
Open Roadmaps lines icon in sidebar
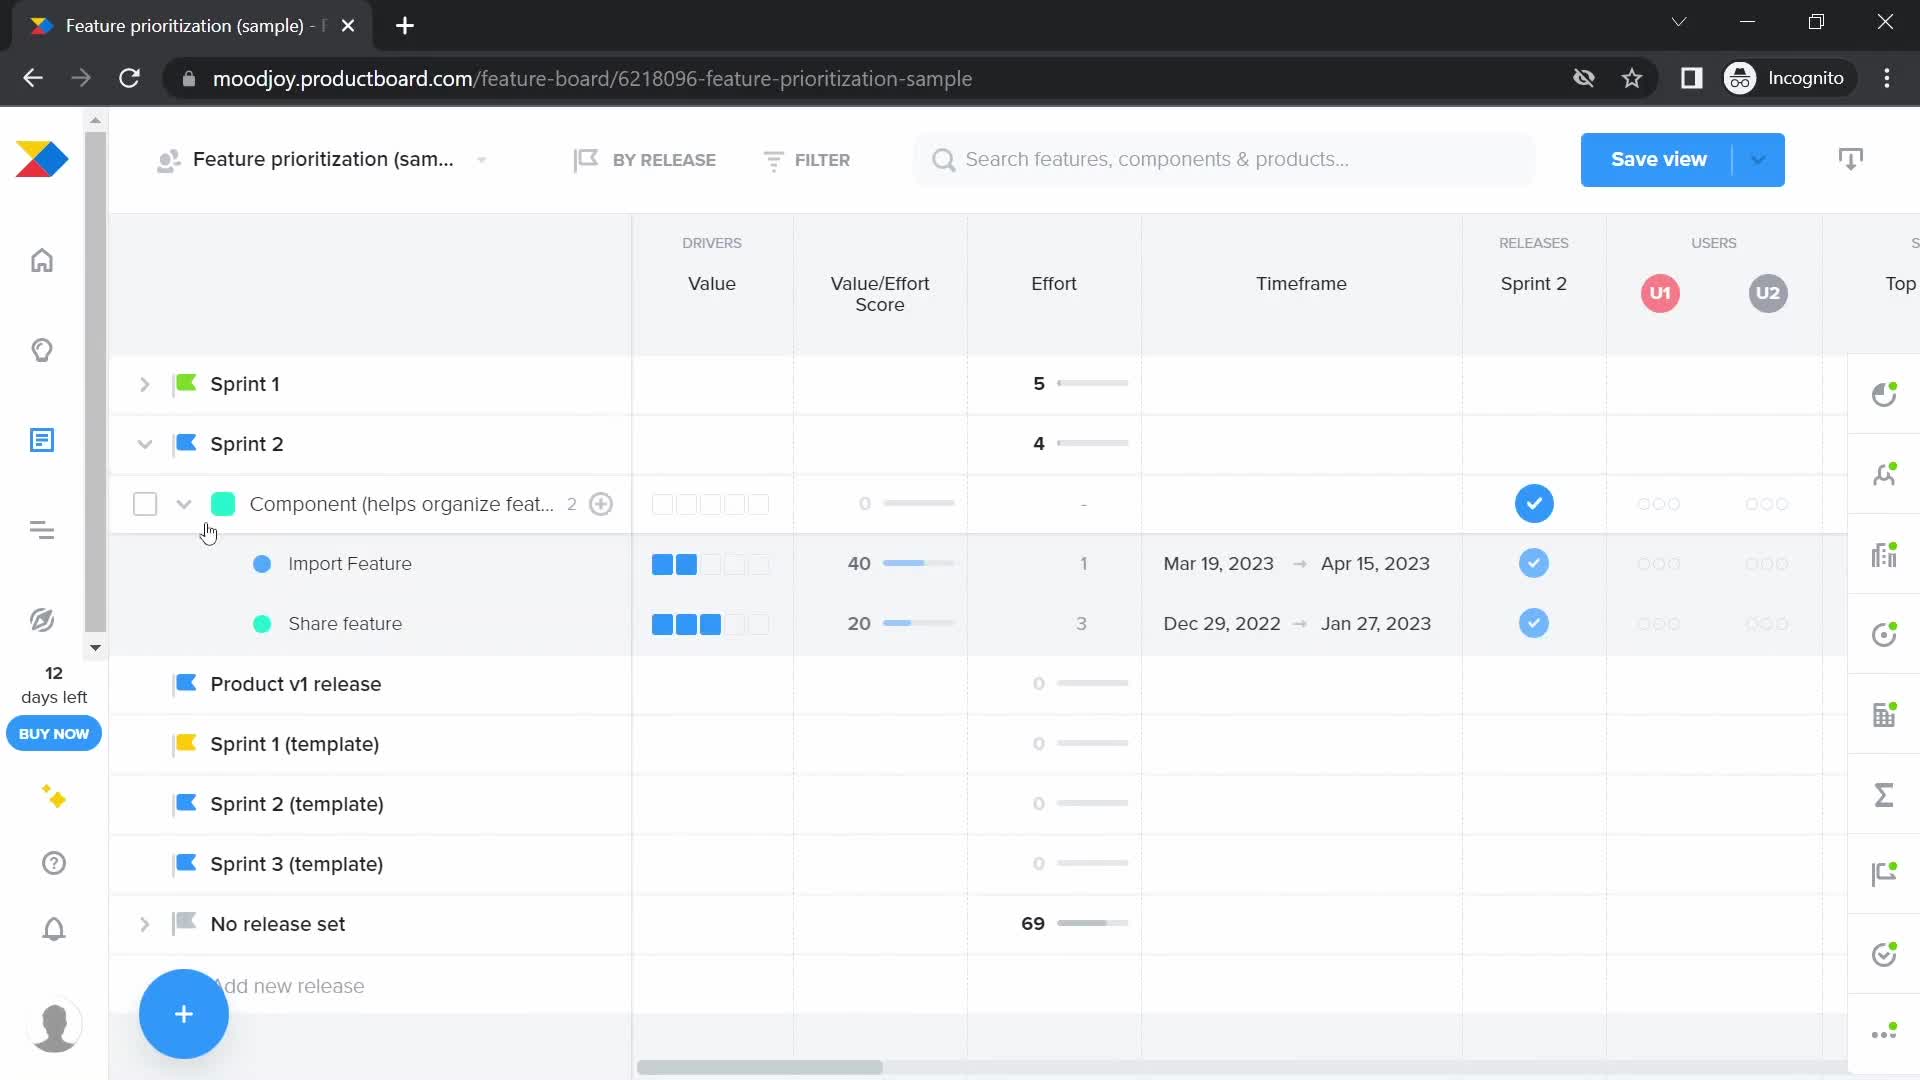tap(42, 530)
